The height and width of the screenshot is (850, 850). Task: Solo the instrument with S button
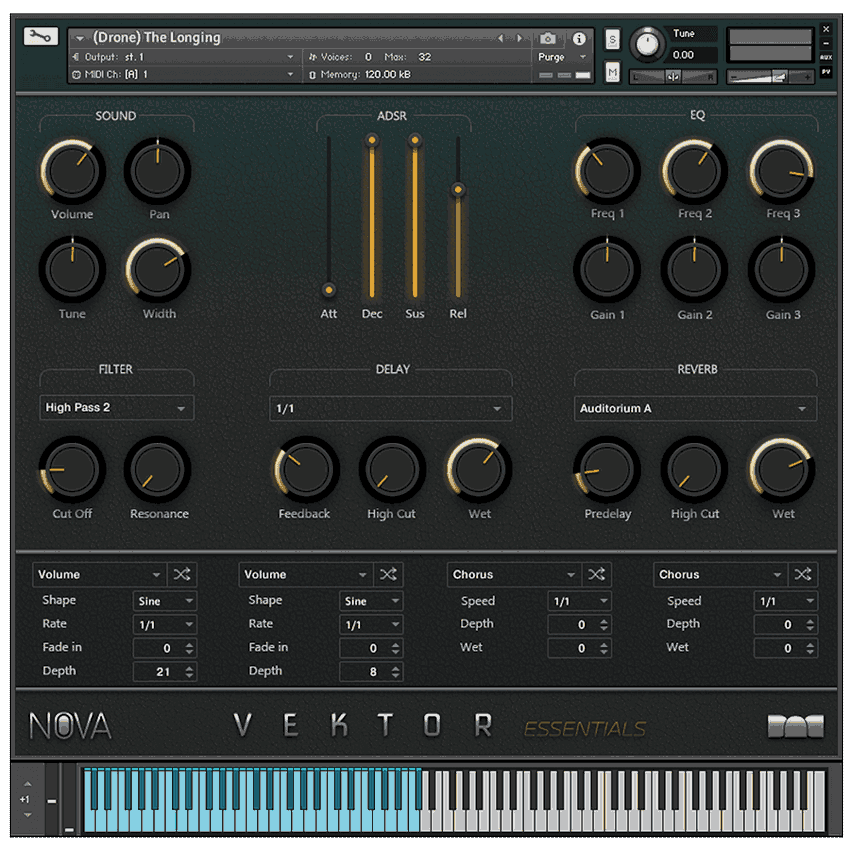tap(612, 40)
